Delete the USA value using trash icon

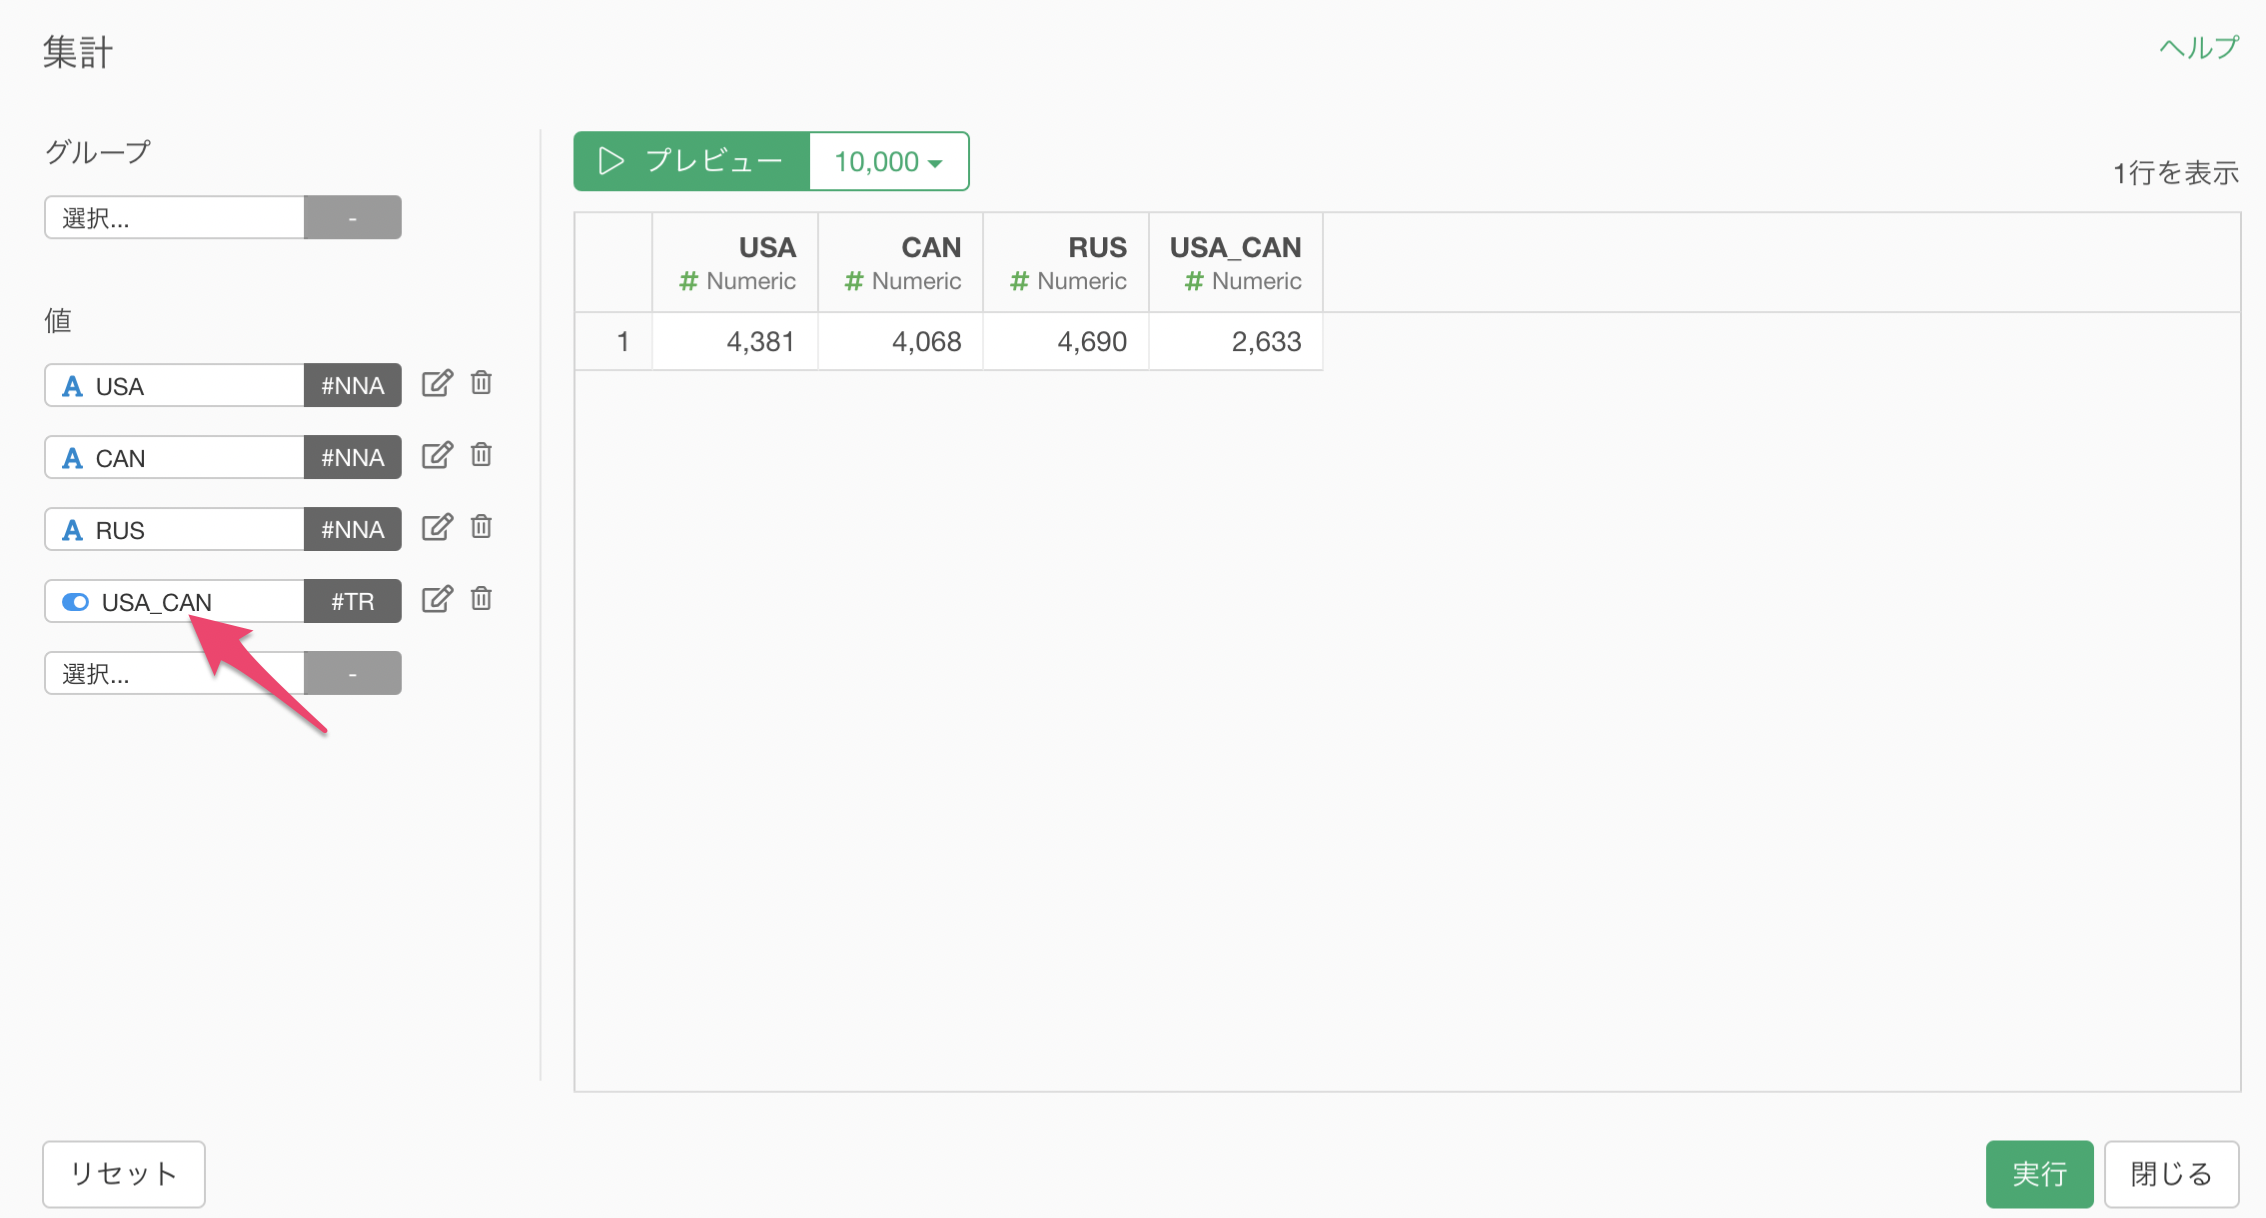tap(481, 383)
